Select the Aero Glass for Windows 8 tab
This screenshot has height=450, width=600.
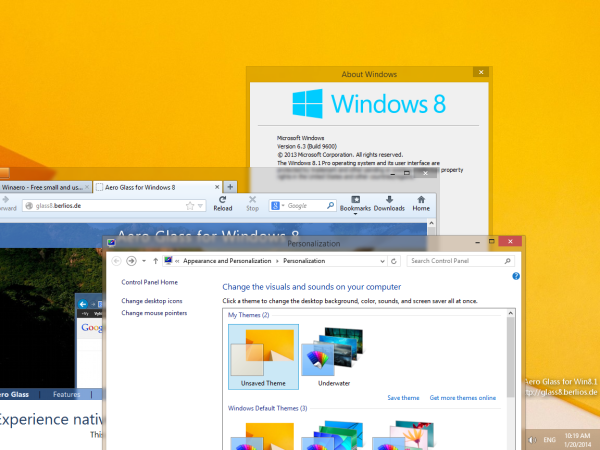[x=158, y=187]
